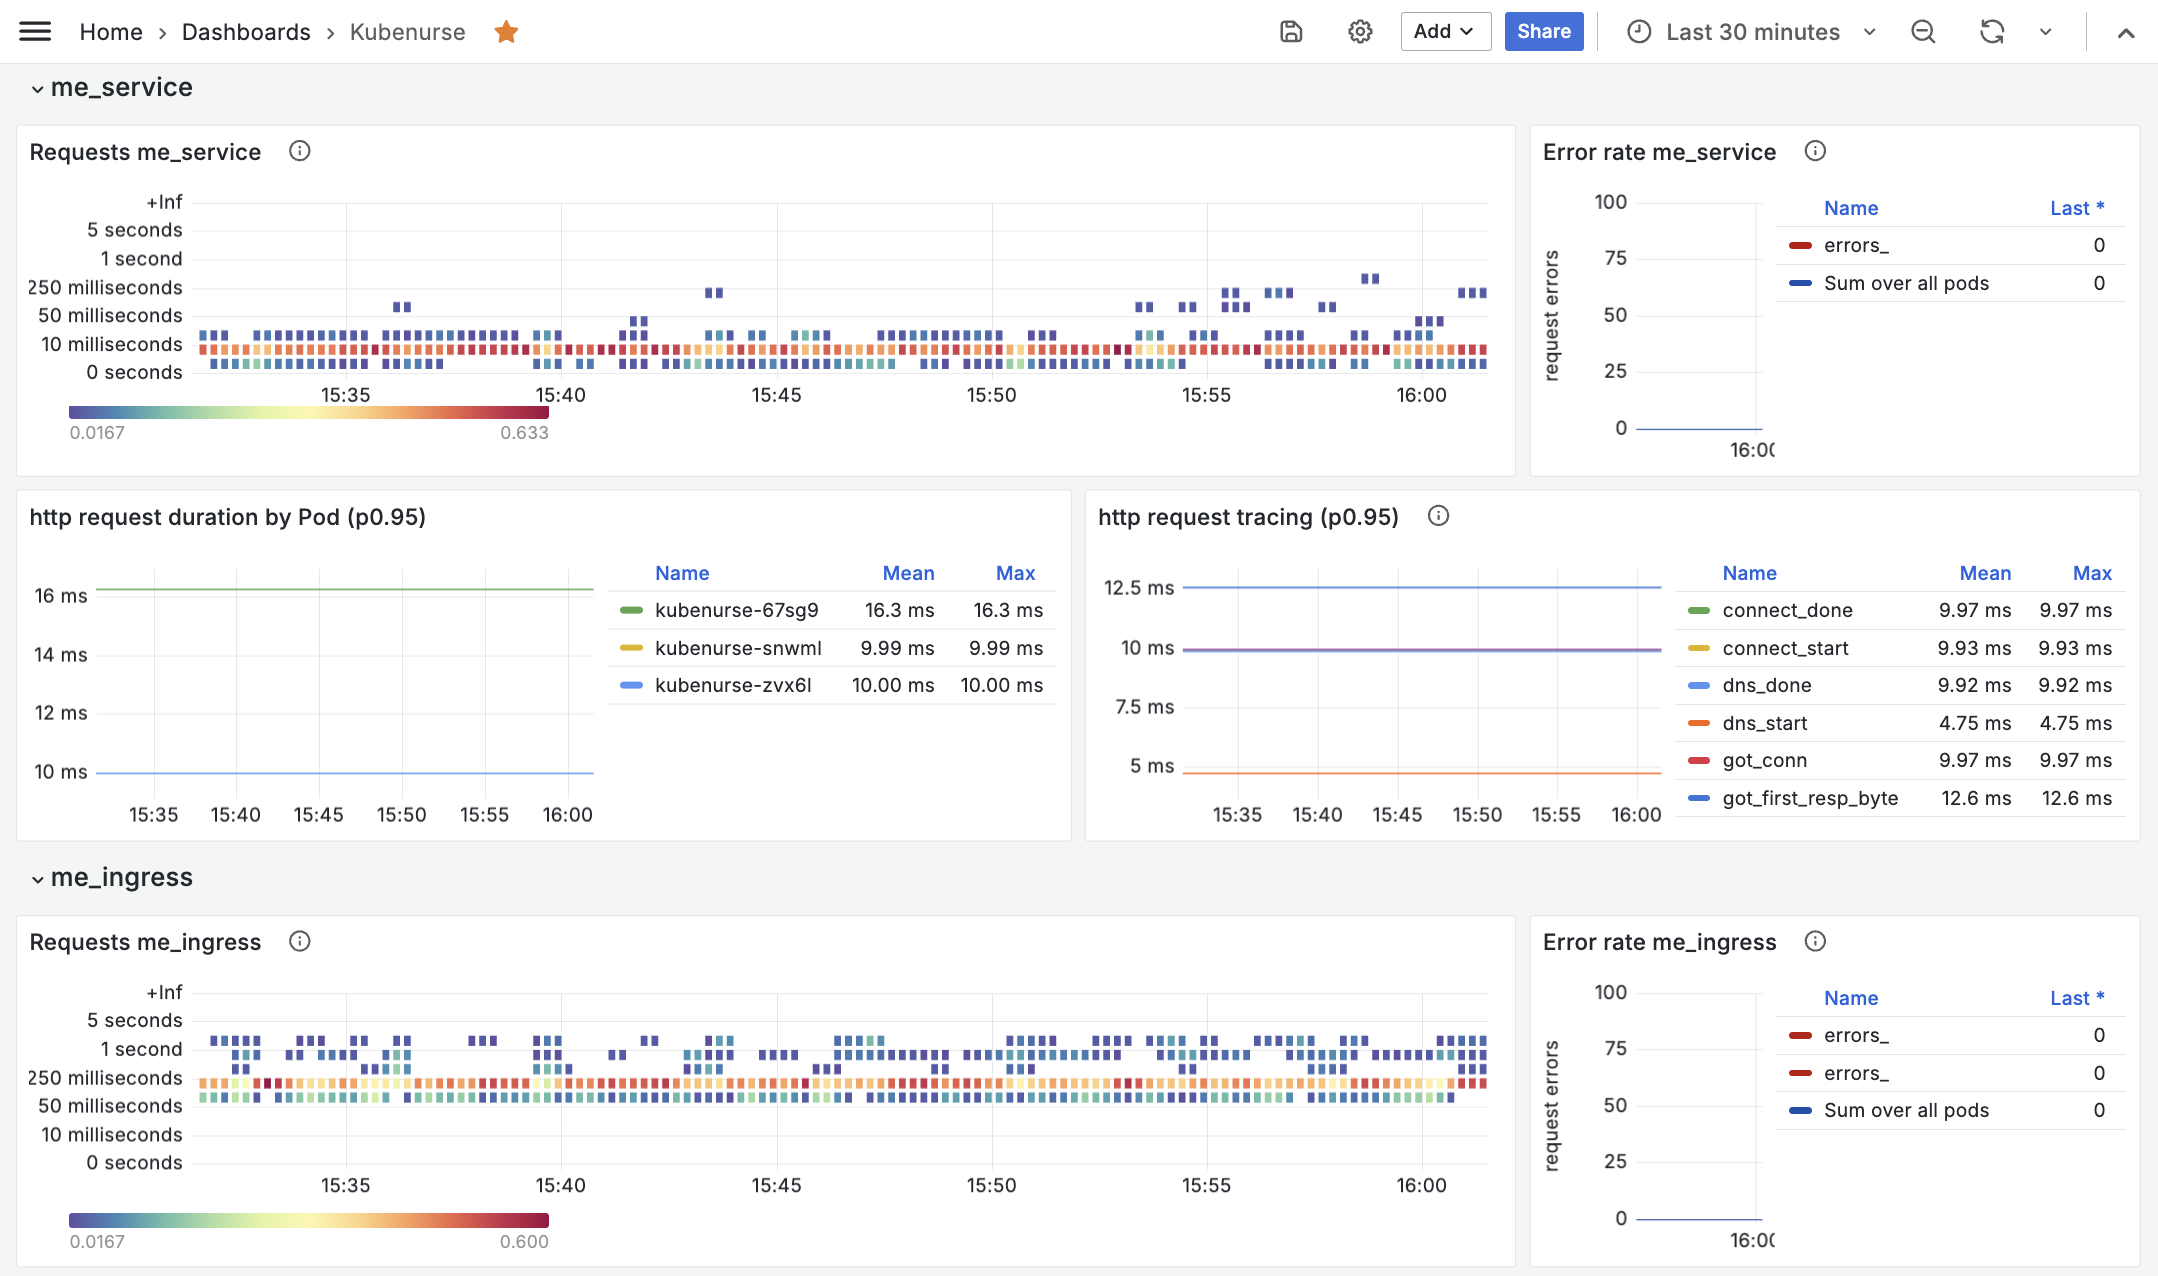2158x1276 pixels.
Task: Open refresh interval dropdown arrow
Action: 2046,32
